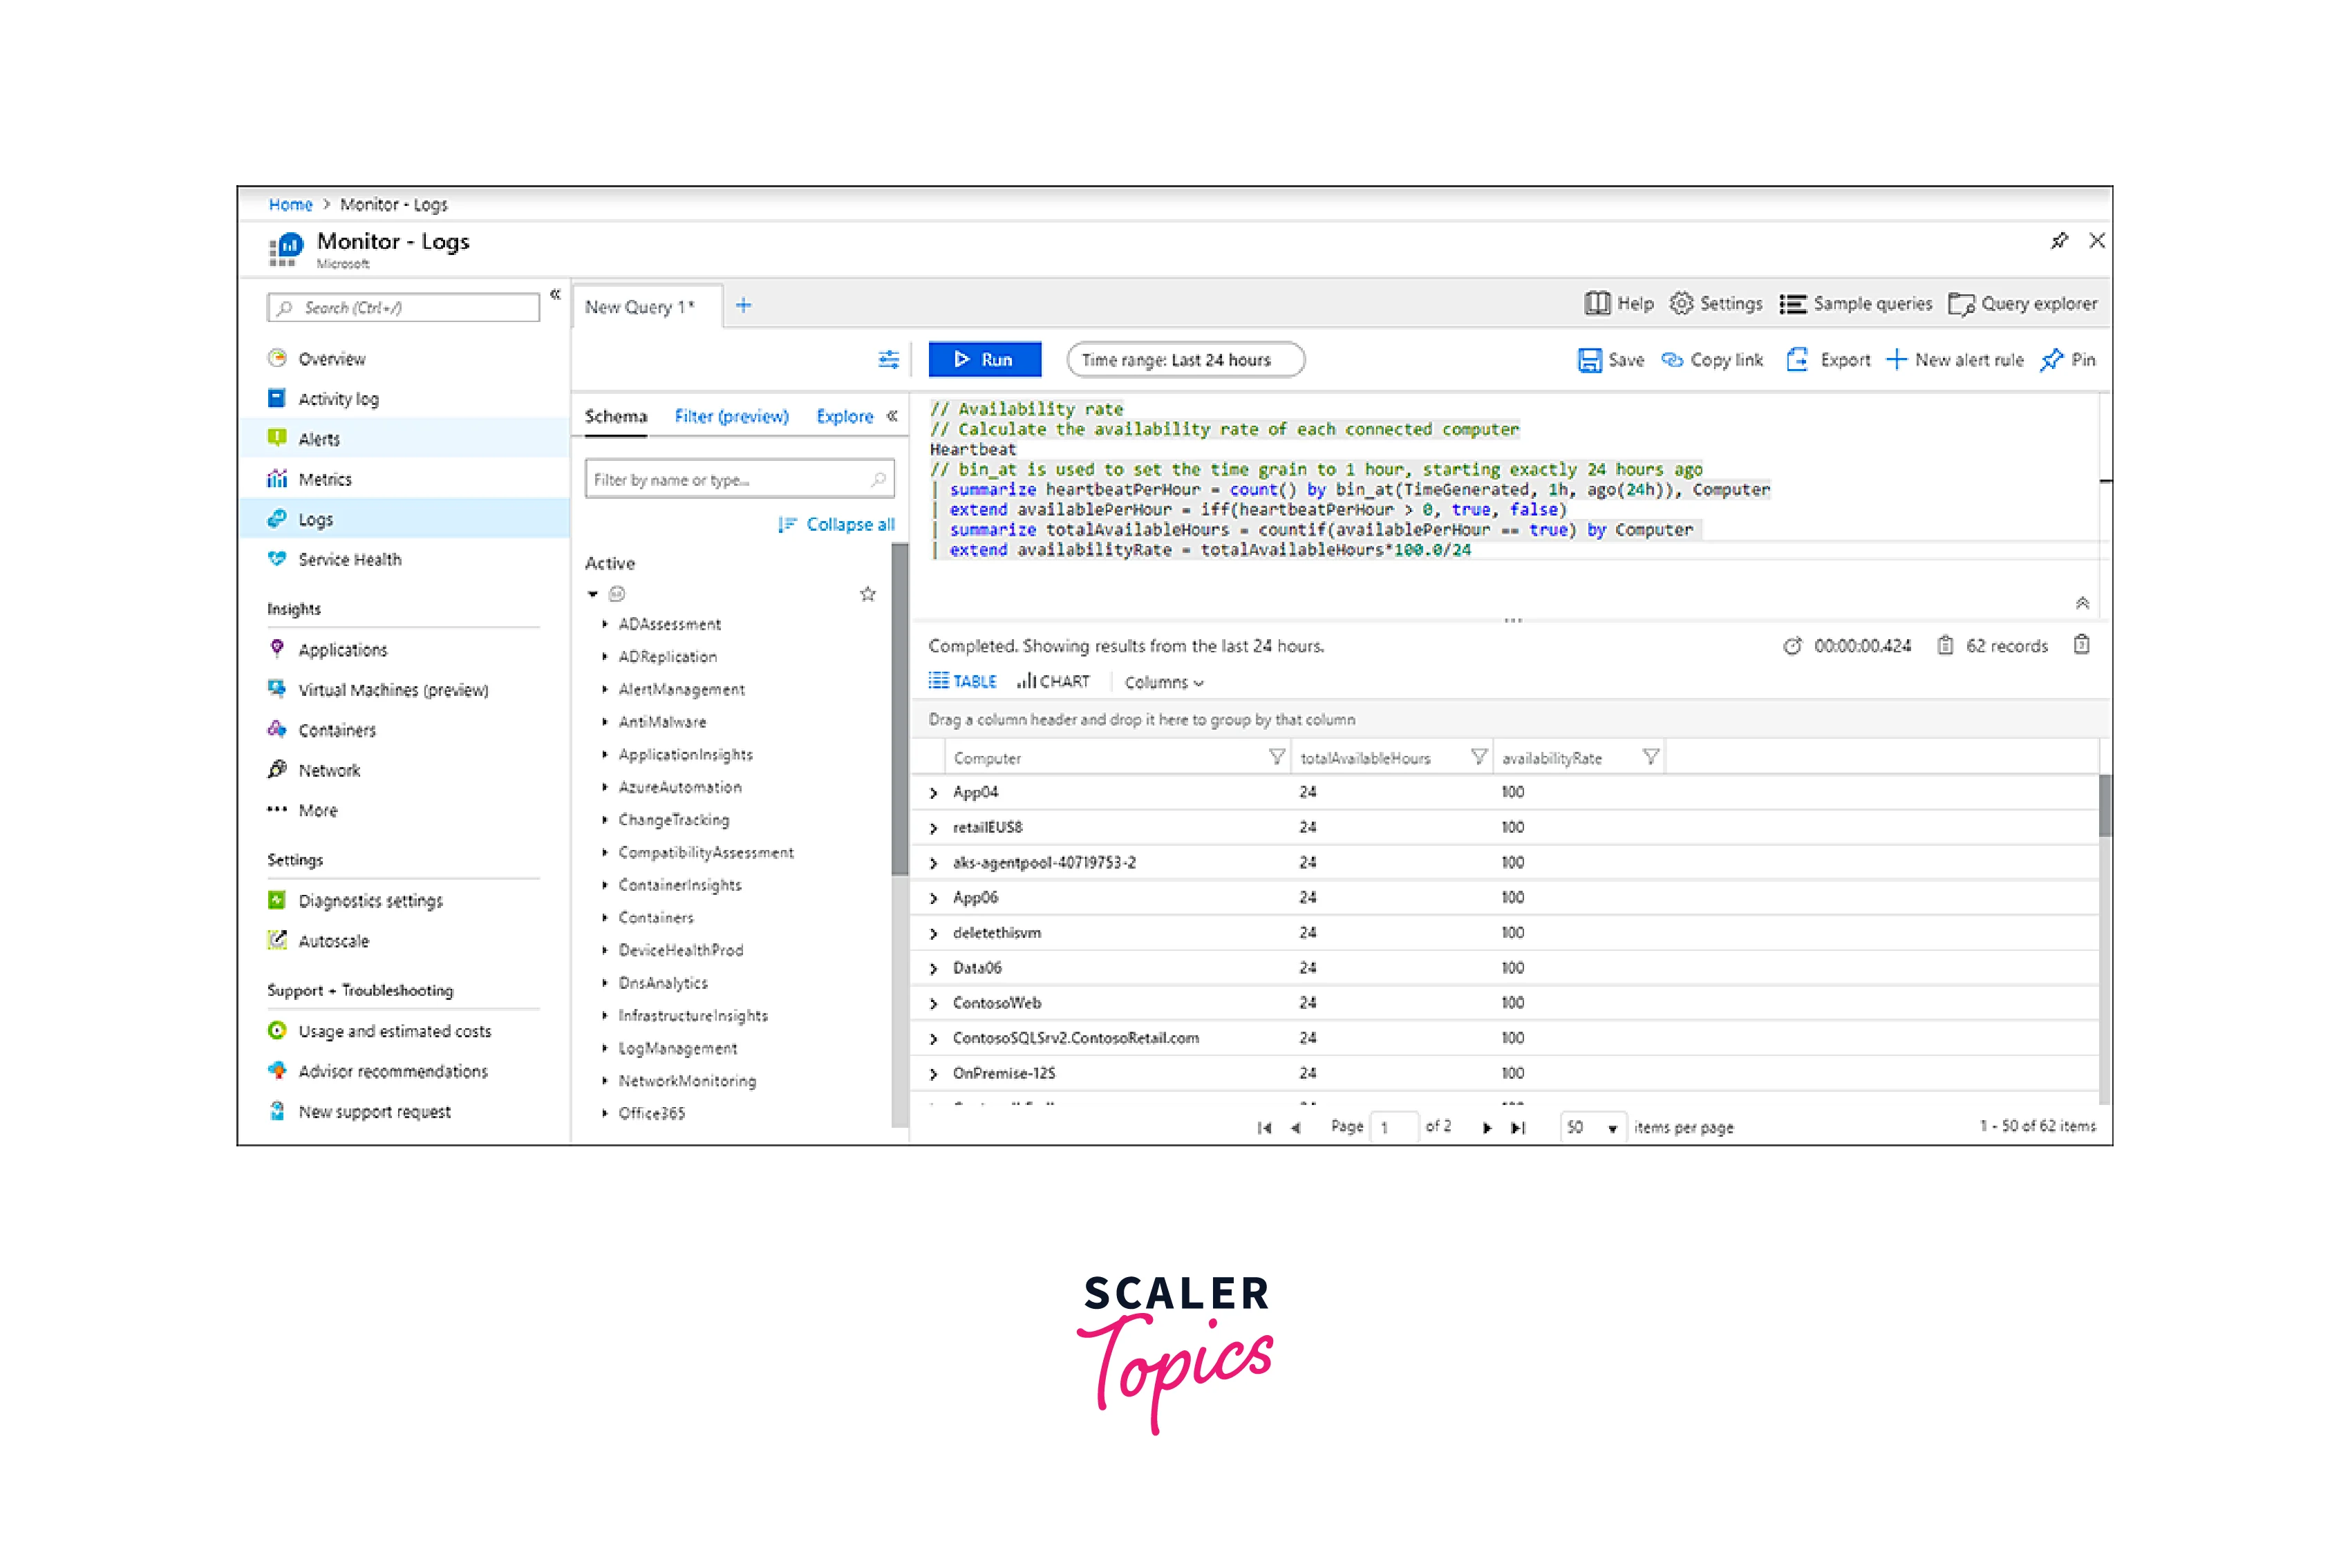
Task: Pin the query with the Pin icon
Action: pyautogui.click(x=2052, y=360)
